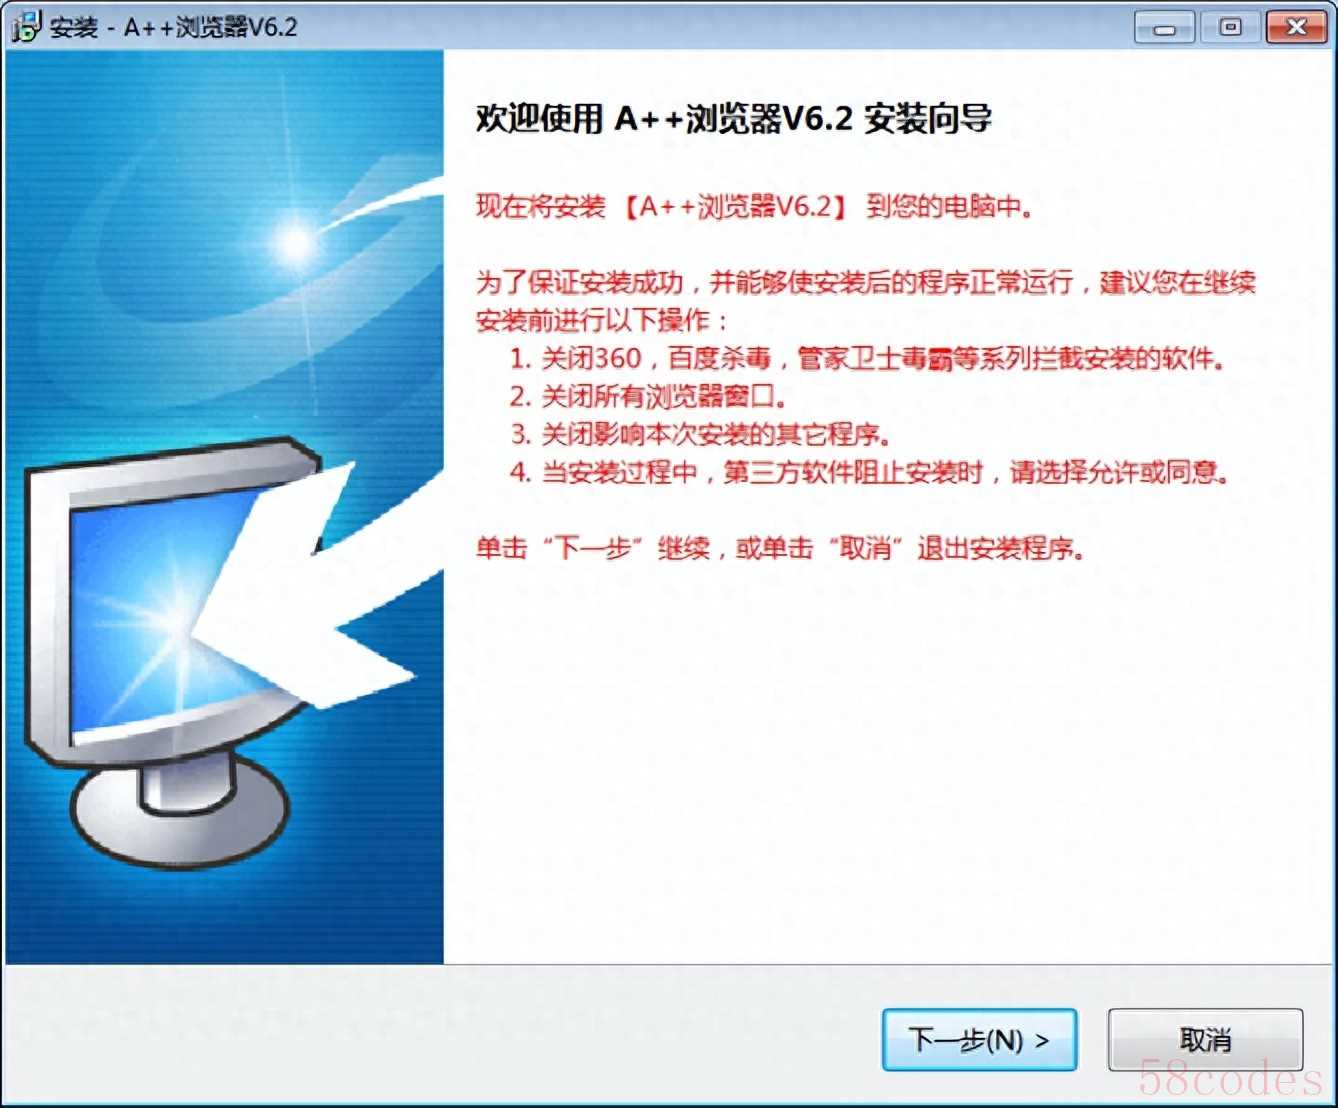Click the installer icon in title bar
Screen dimensions: 1338x1108
tap(24, 27)
